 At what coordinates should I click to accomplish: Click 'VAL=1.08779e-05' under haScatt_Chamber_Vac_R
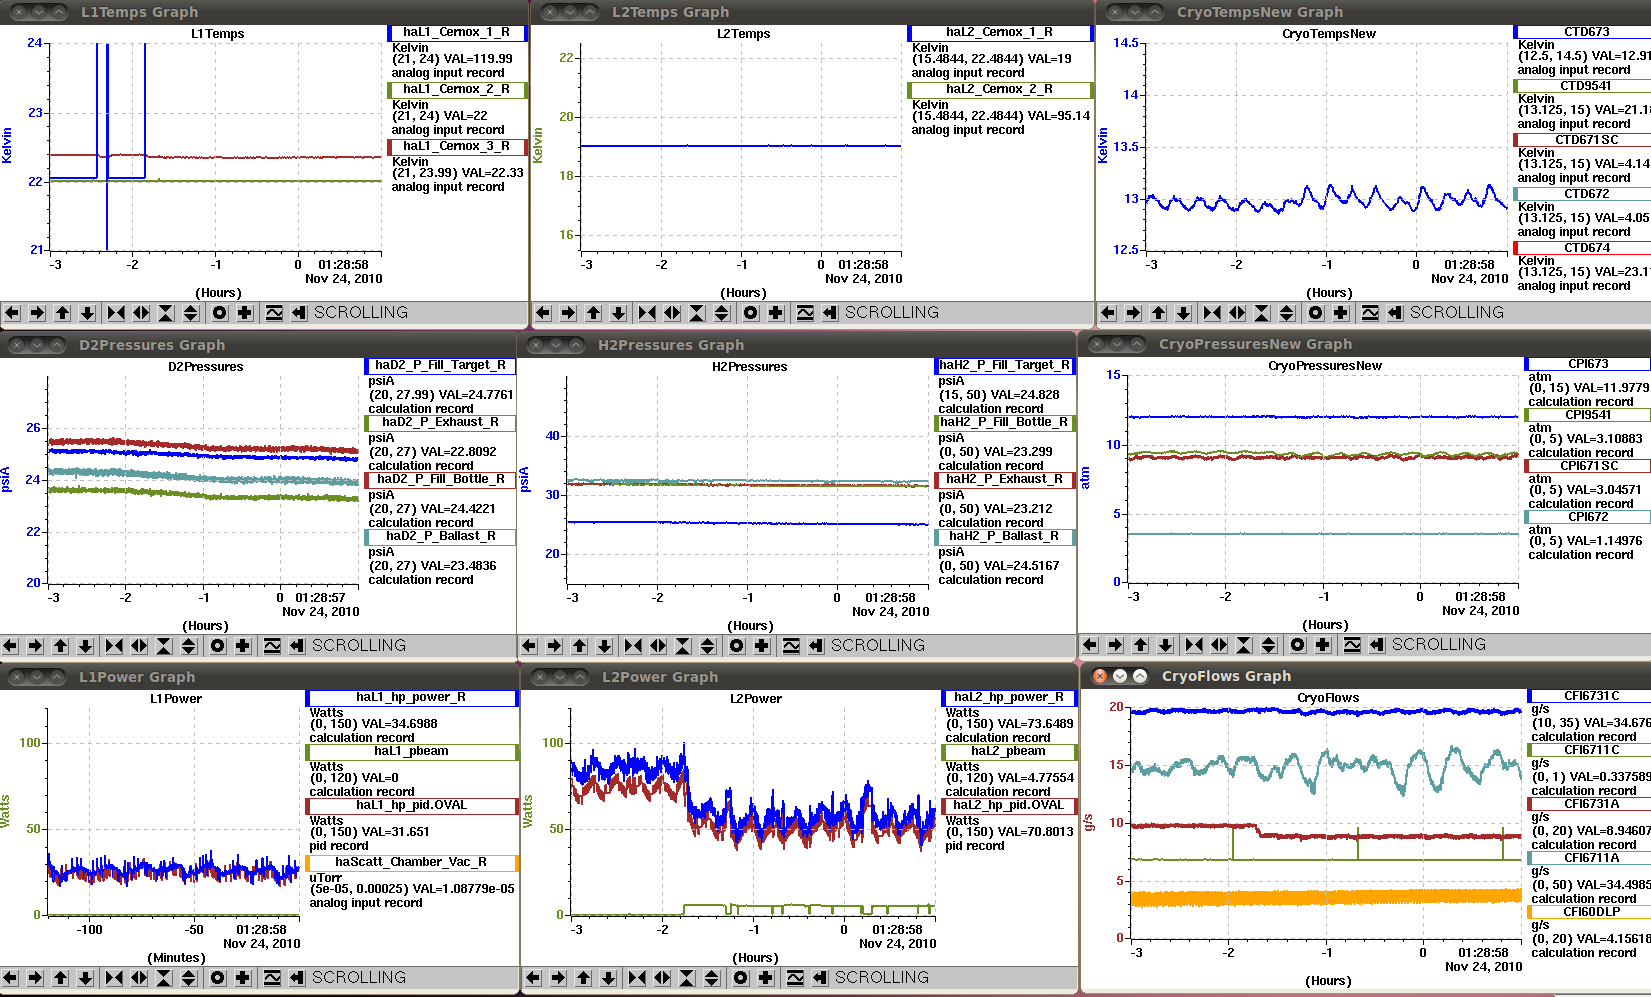463,889
